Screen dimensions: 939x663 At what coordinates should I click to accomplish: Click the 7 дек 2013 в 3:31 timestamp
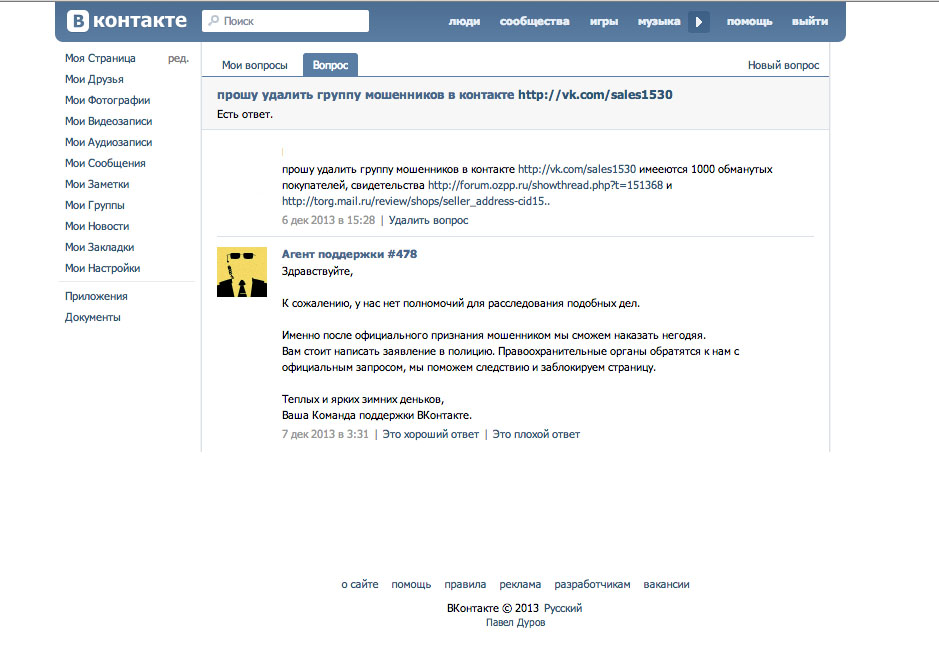click(x=325, y=434)
